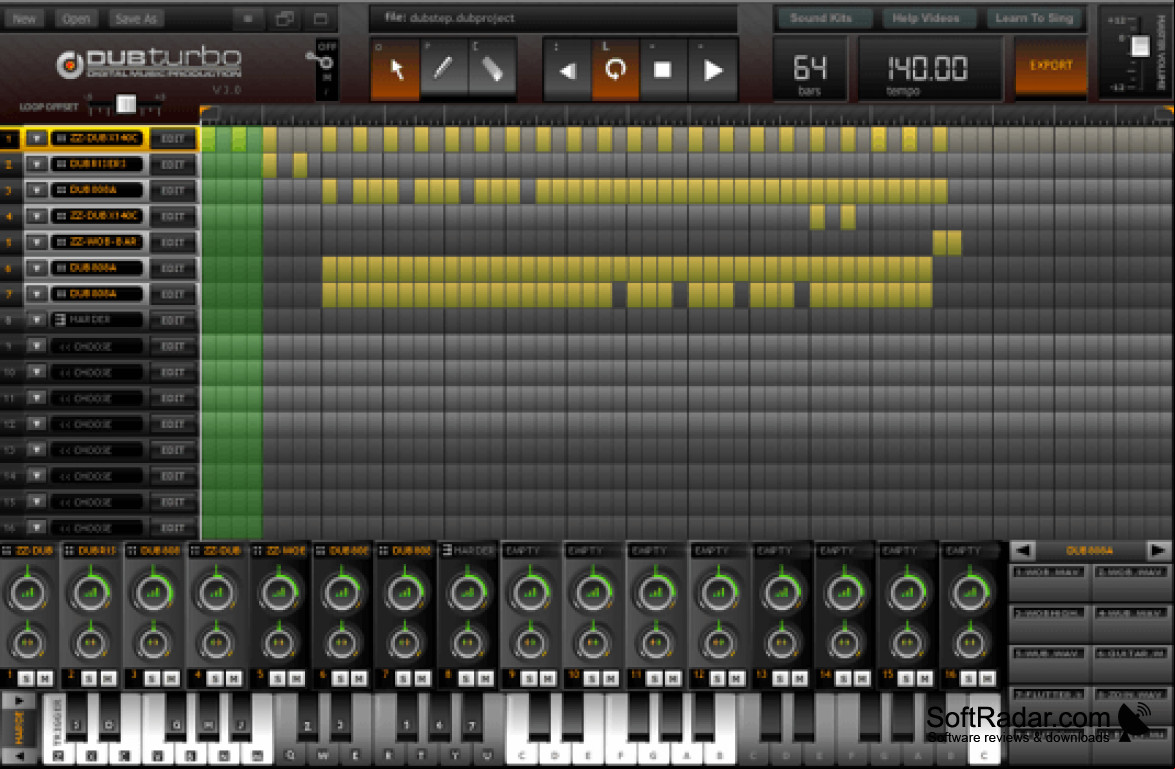Viewport: 1175px width, 769px height.
Task: Open the track 9 CHOOSE dropdown arrow
Action: 36,346
